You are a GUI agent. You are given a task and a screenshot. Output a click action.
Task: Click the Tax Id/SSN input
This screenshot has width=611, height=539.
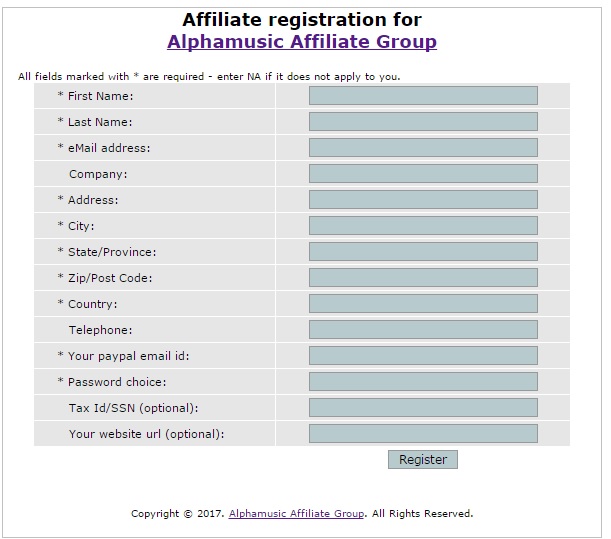(423, 408)
